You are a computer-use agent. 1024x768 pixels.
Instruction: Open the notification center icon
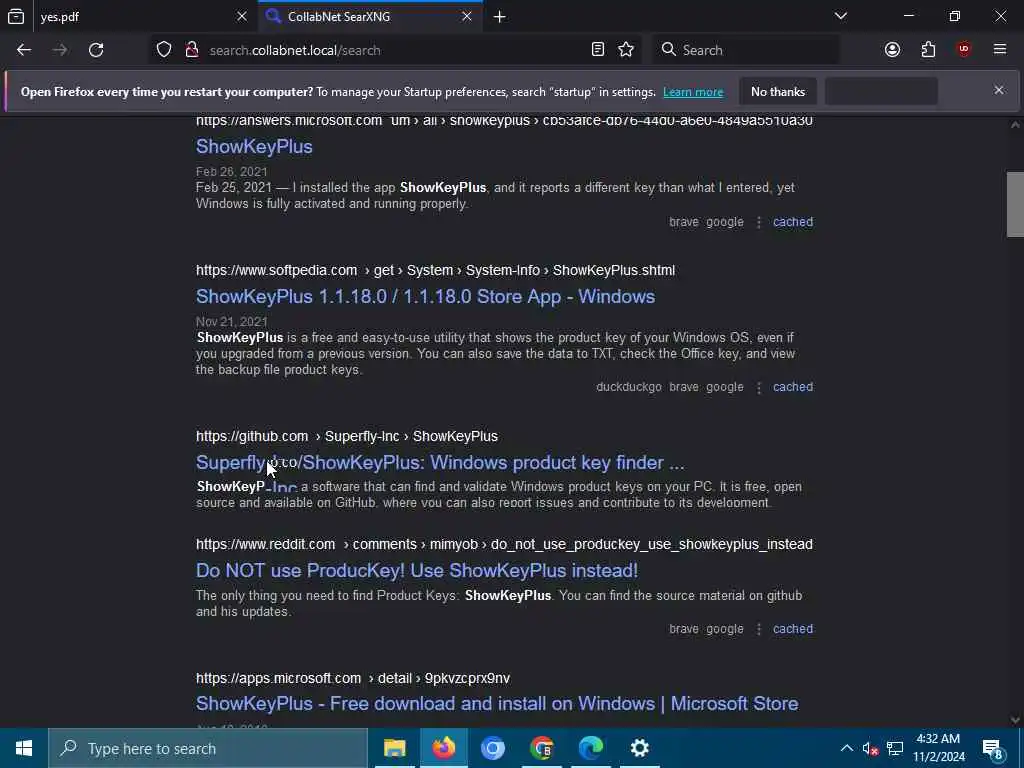click(992, 748)
